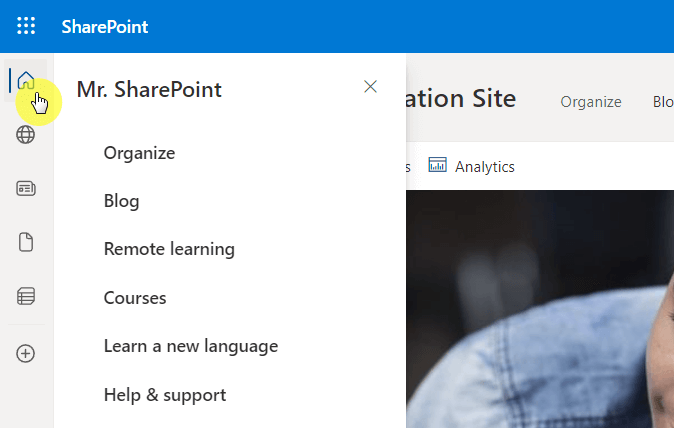The width and height of the screenshot is (674, 428).
Task: Open the My files page icon
Action: (26, 242)
